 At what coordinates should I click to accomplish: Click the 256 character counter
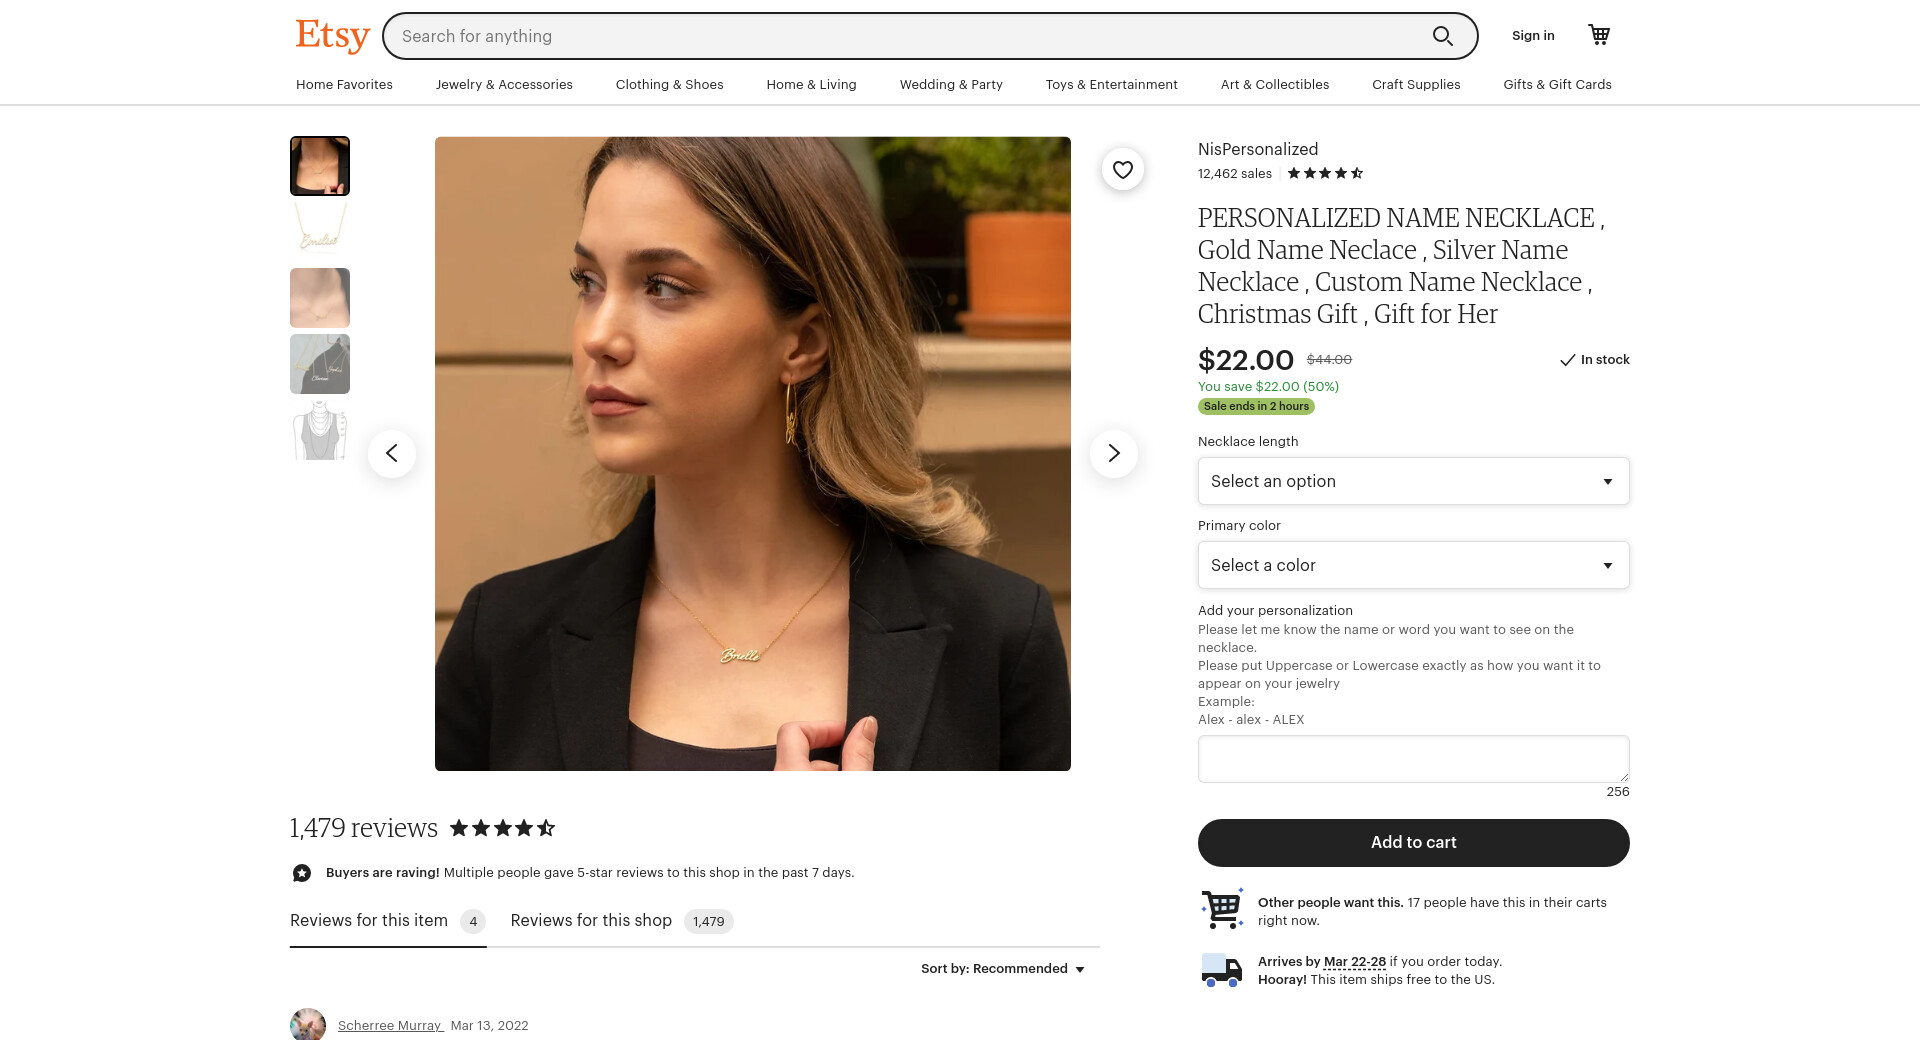tap(1618, 792)
